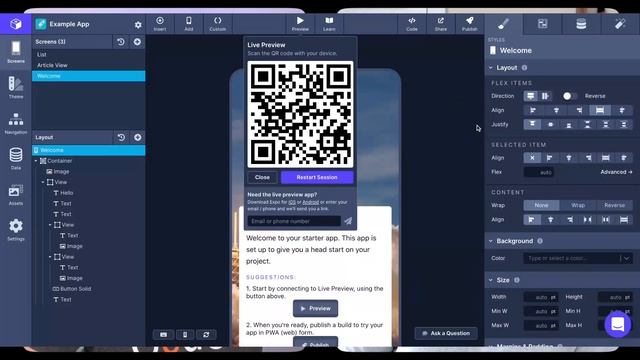This screenshot has height=360, width=640.
Task: Open the Navigation sidebar section
Action: [16, 123]
